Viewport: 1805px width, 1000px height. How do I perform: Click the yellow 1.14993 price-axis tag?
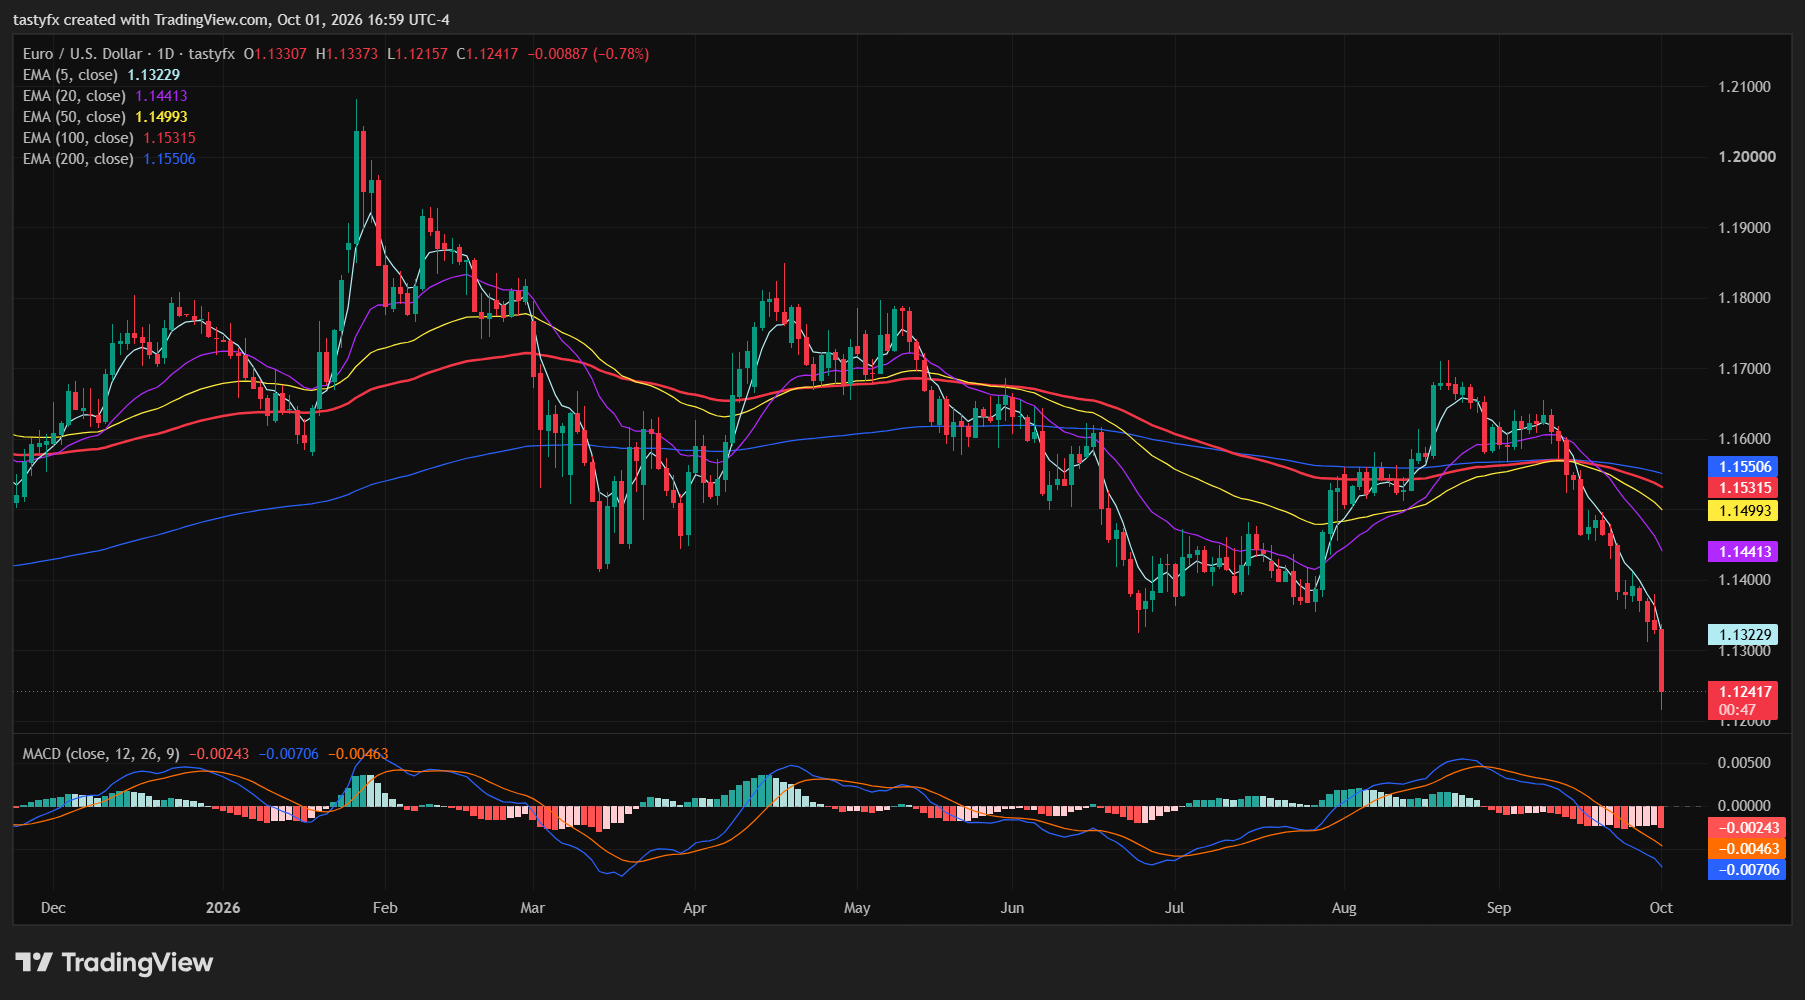pyautogui.click(x=1745, y=511)
